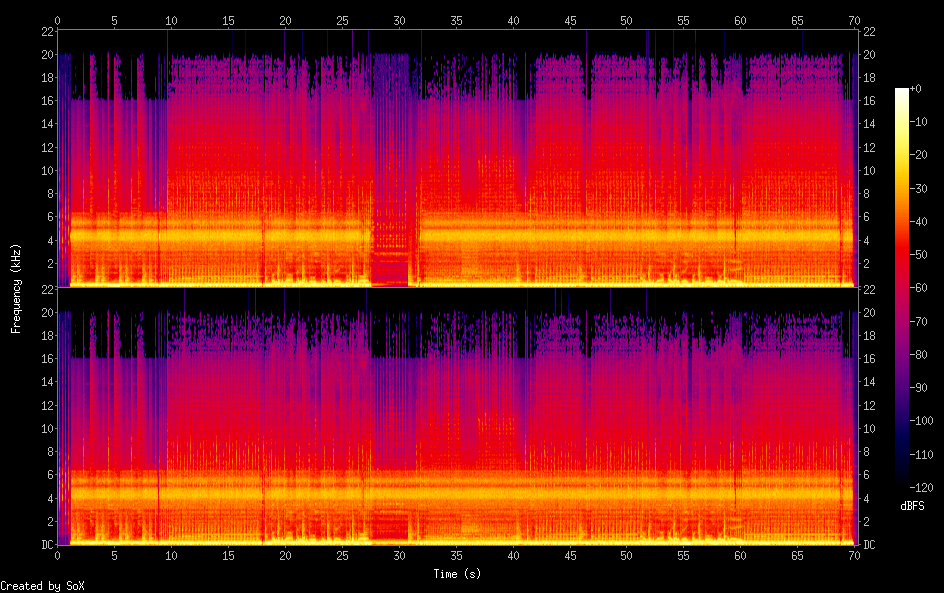Click the "-20" color scale label
Screen dimensions: 944x593
919,155
